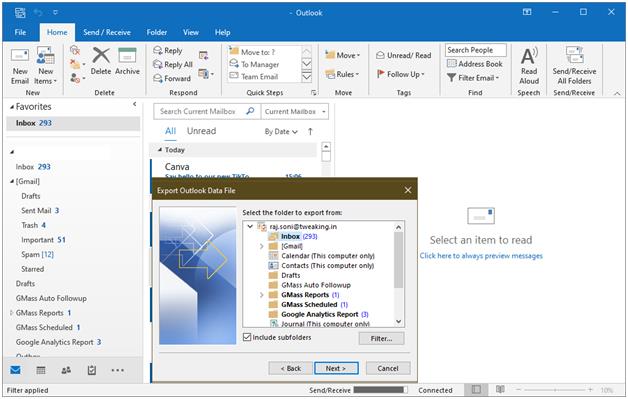Show All messages filter
The image size is (628, 399).
[x=170, y=131]
